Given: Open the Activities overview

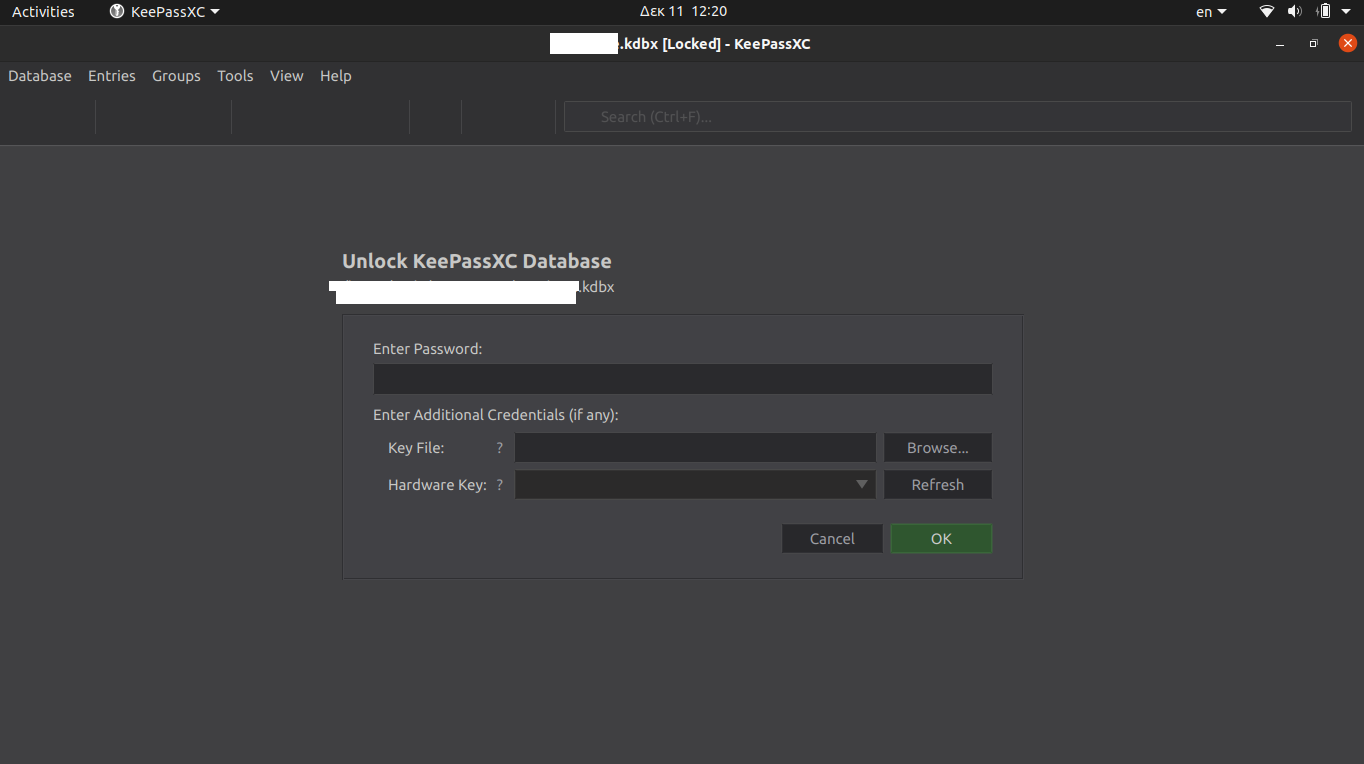Looking at the screenshot, I should tap(42, 11).
